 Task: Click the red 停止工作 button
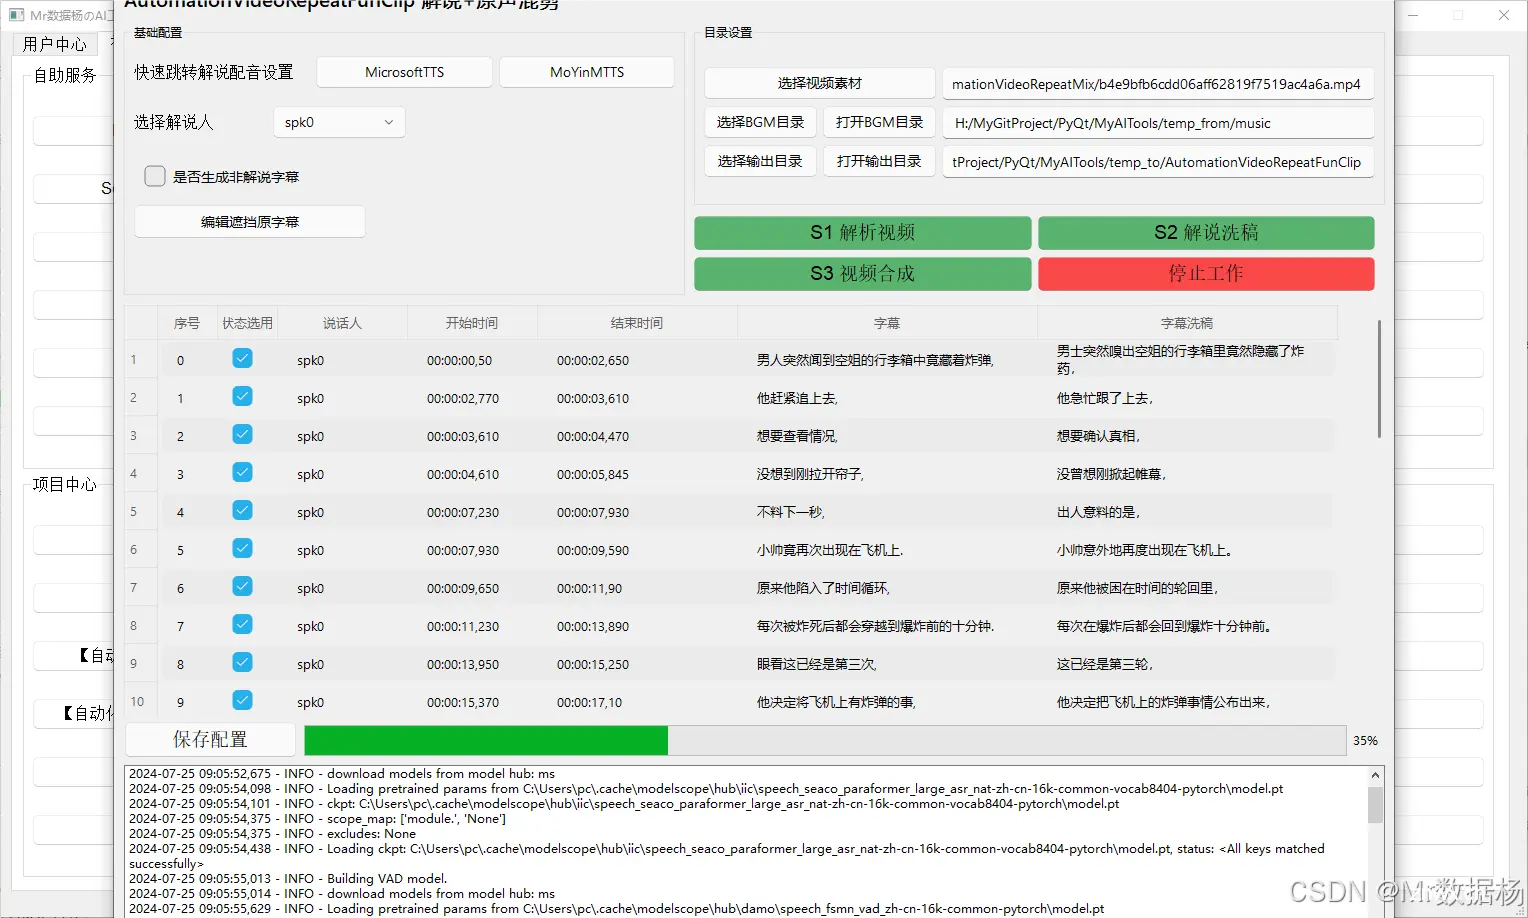[1206, 274]
